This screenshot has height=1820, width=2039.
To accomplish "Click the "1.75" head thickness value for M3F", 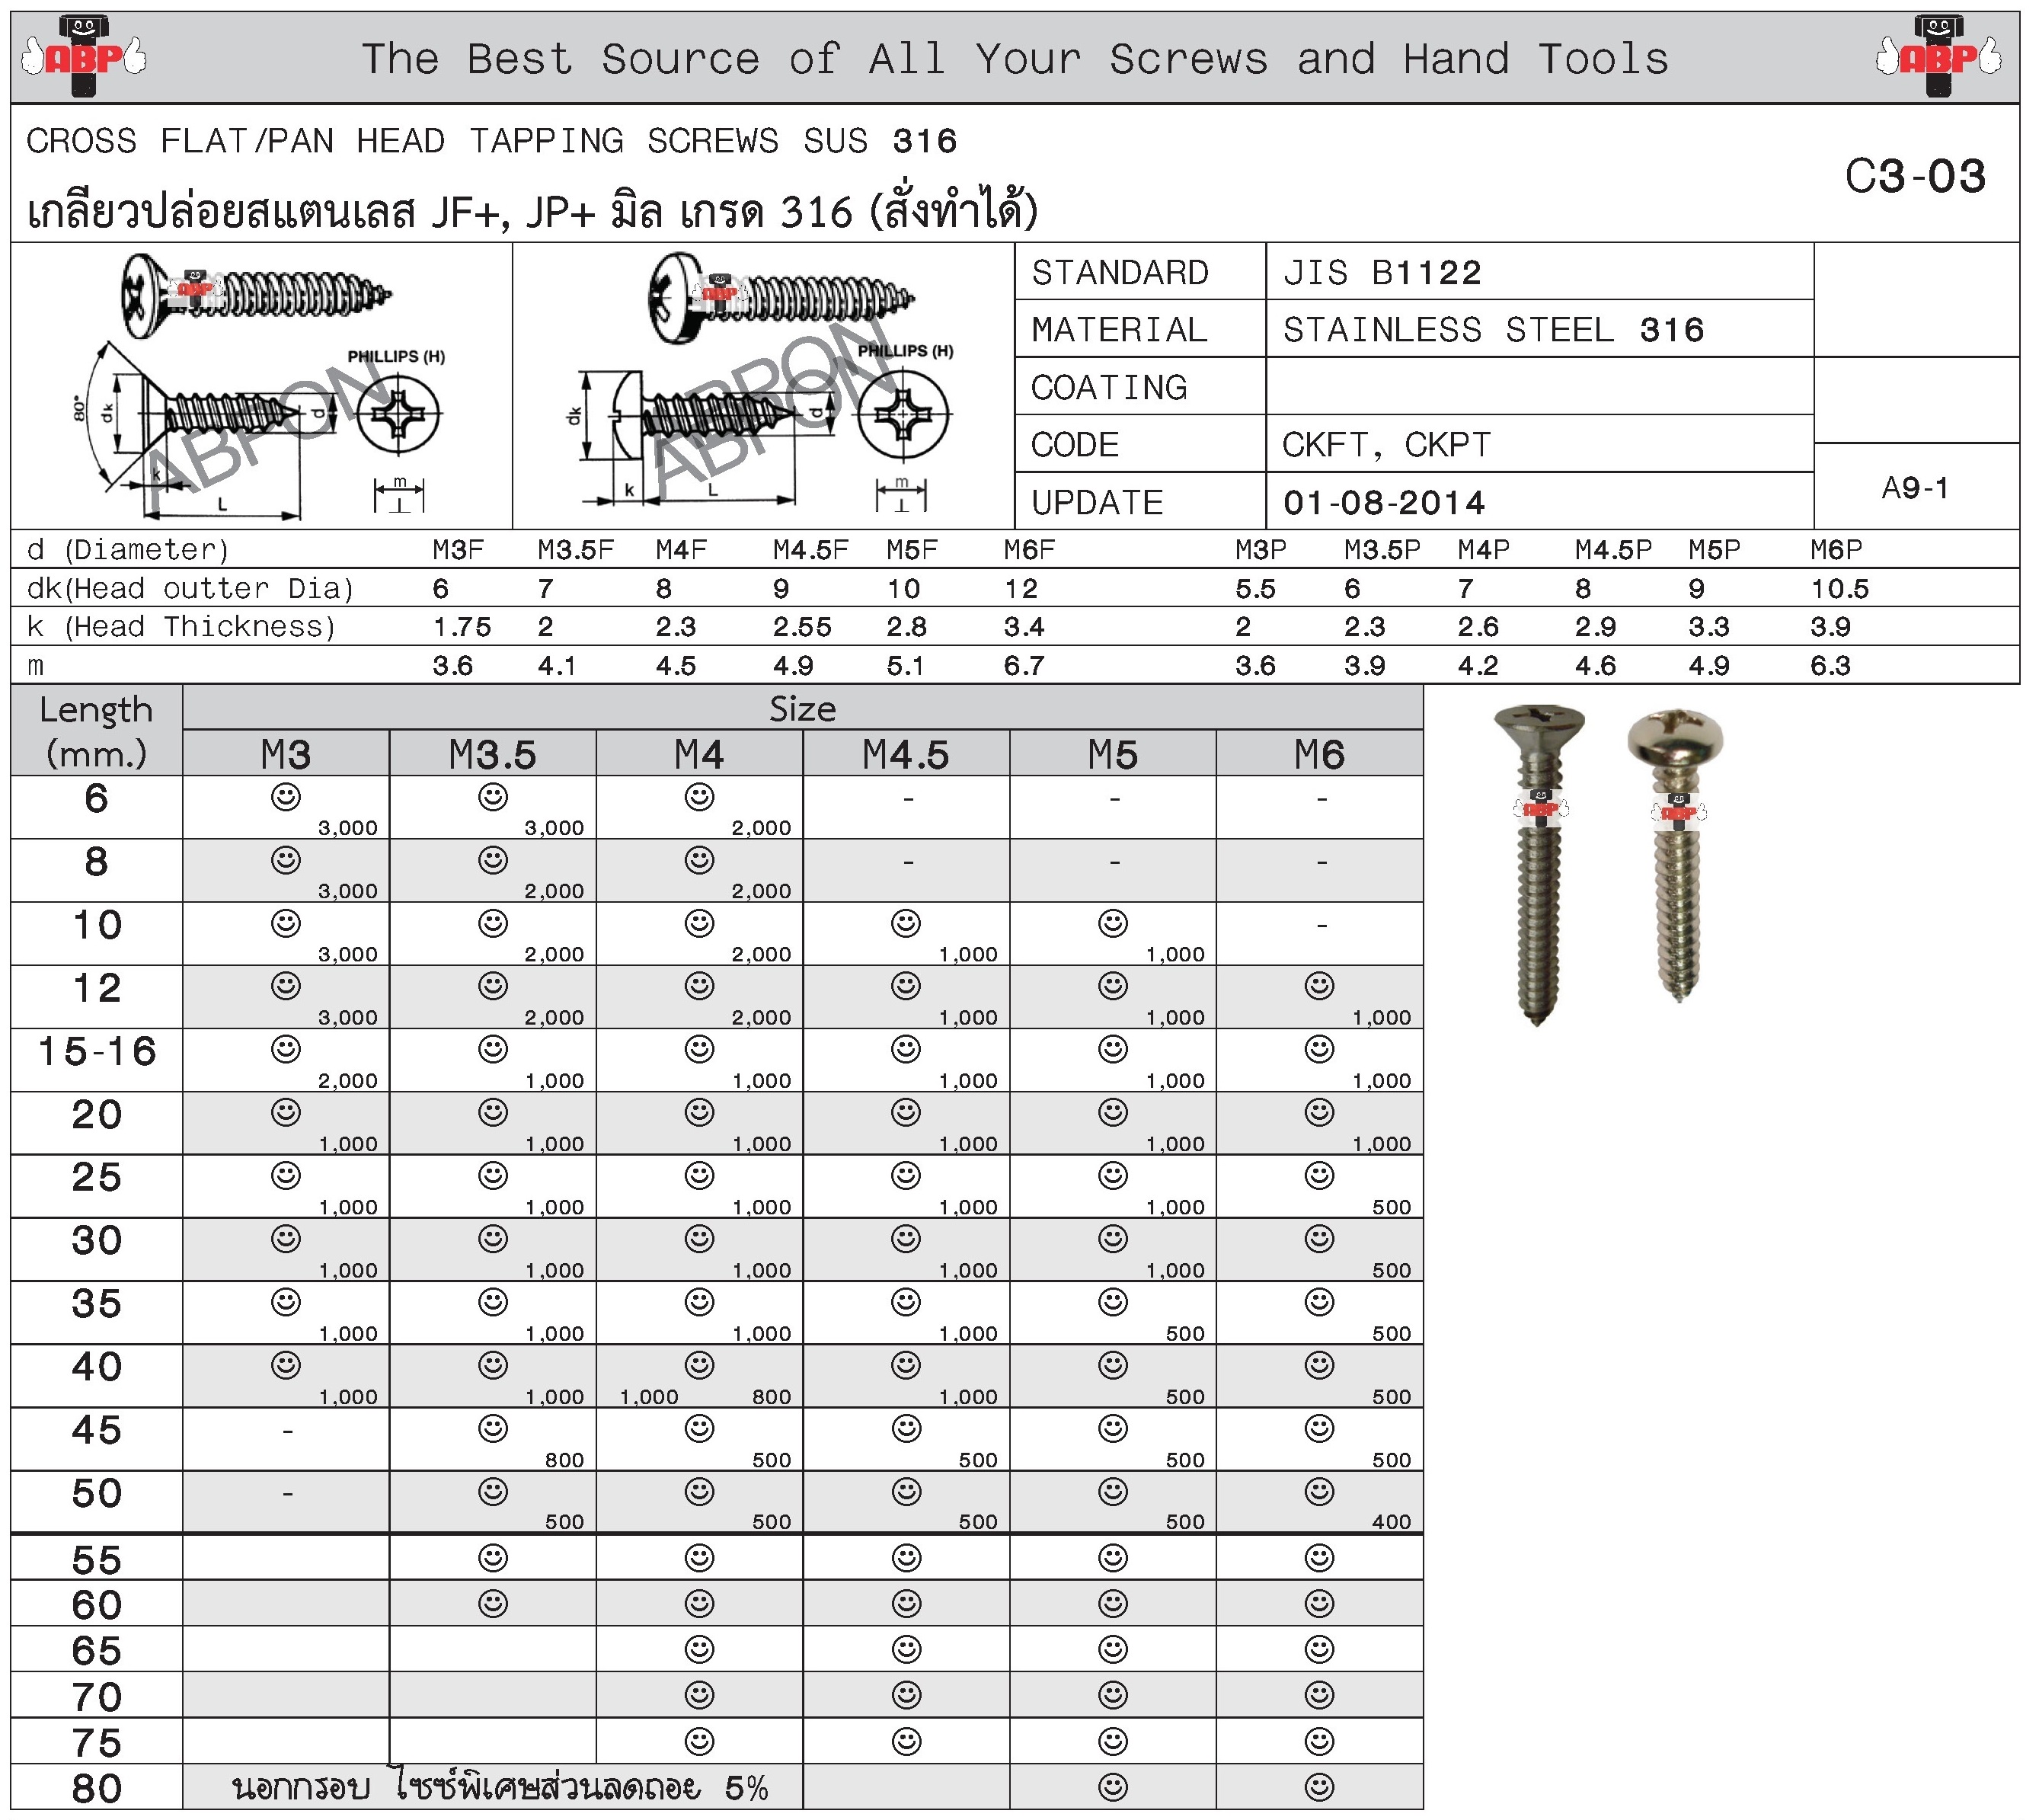I will coord(462,627).
